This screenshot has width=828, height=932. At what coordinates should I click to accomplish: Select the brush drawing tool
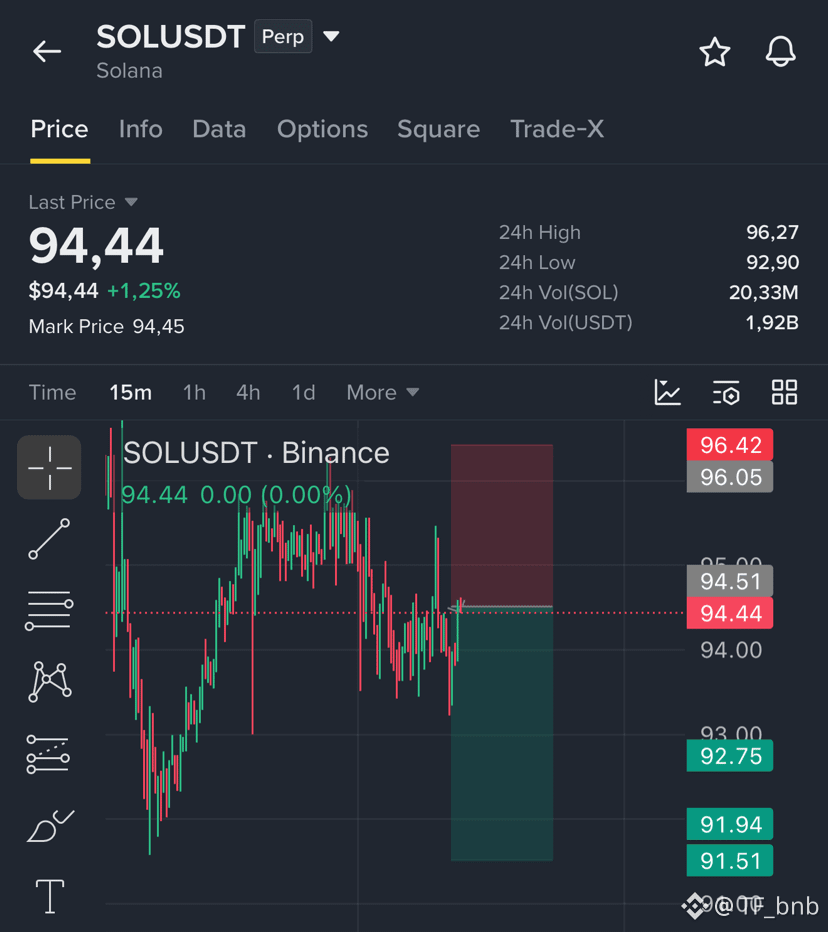[x=50, y=826]
